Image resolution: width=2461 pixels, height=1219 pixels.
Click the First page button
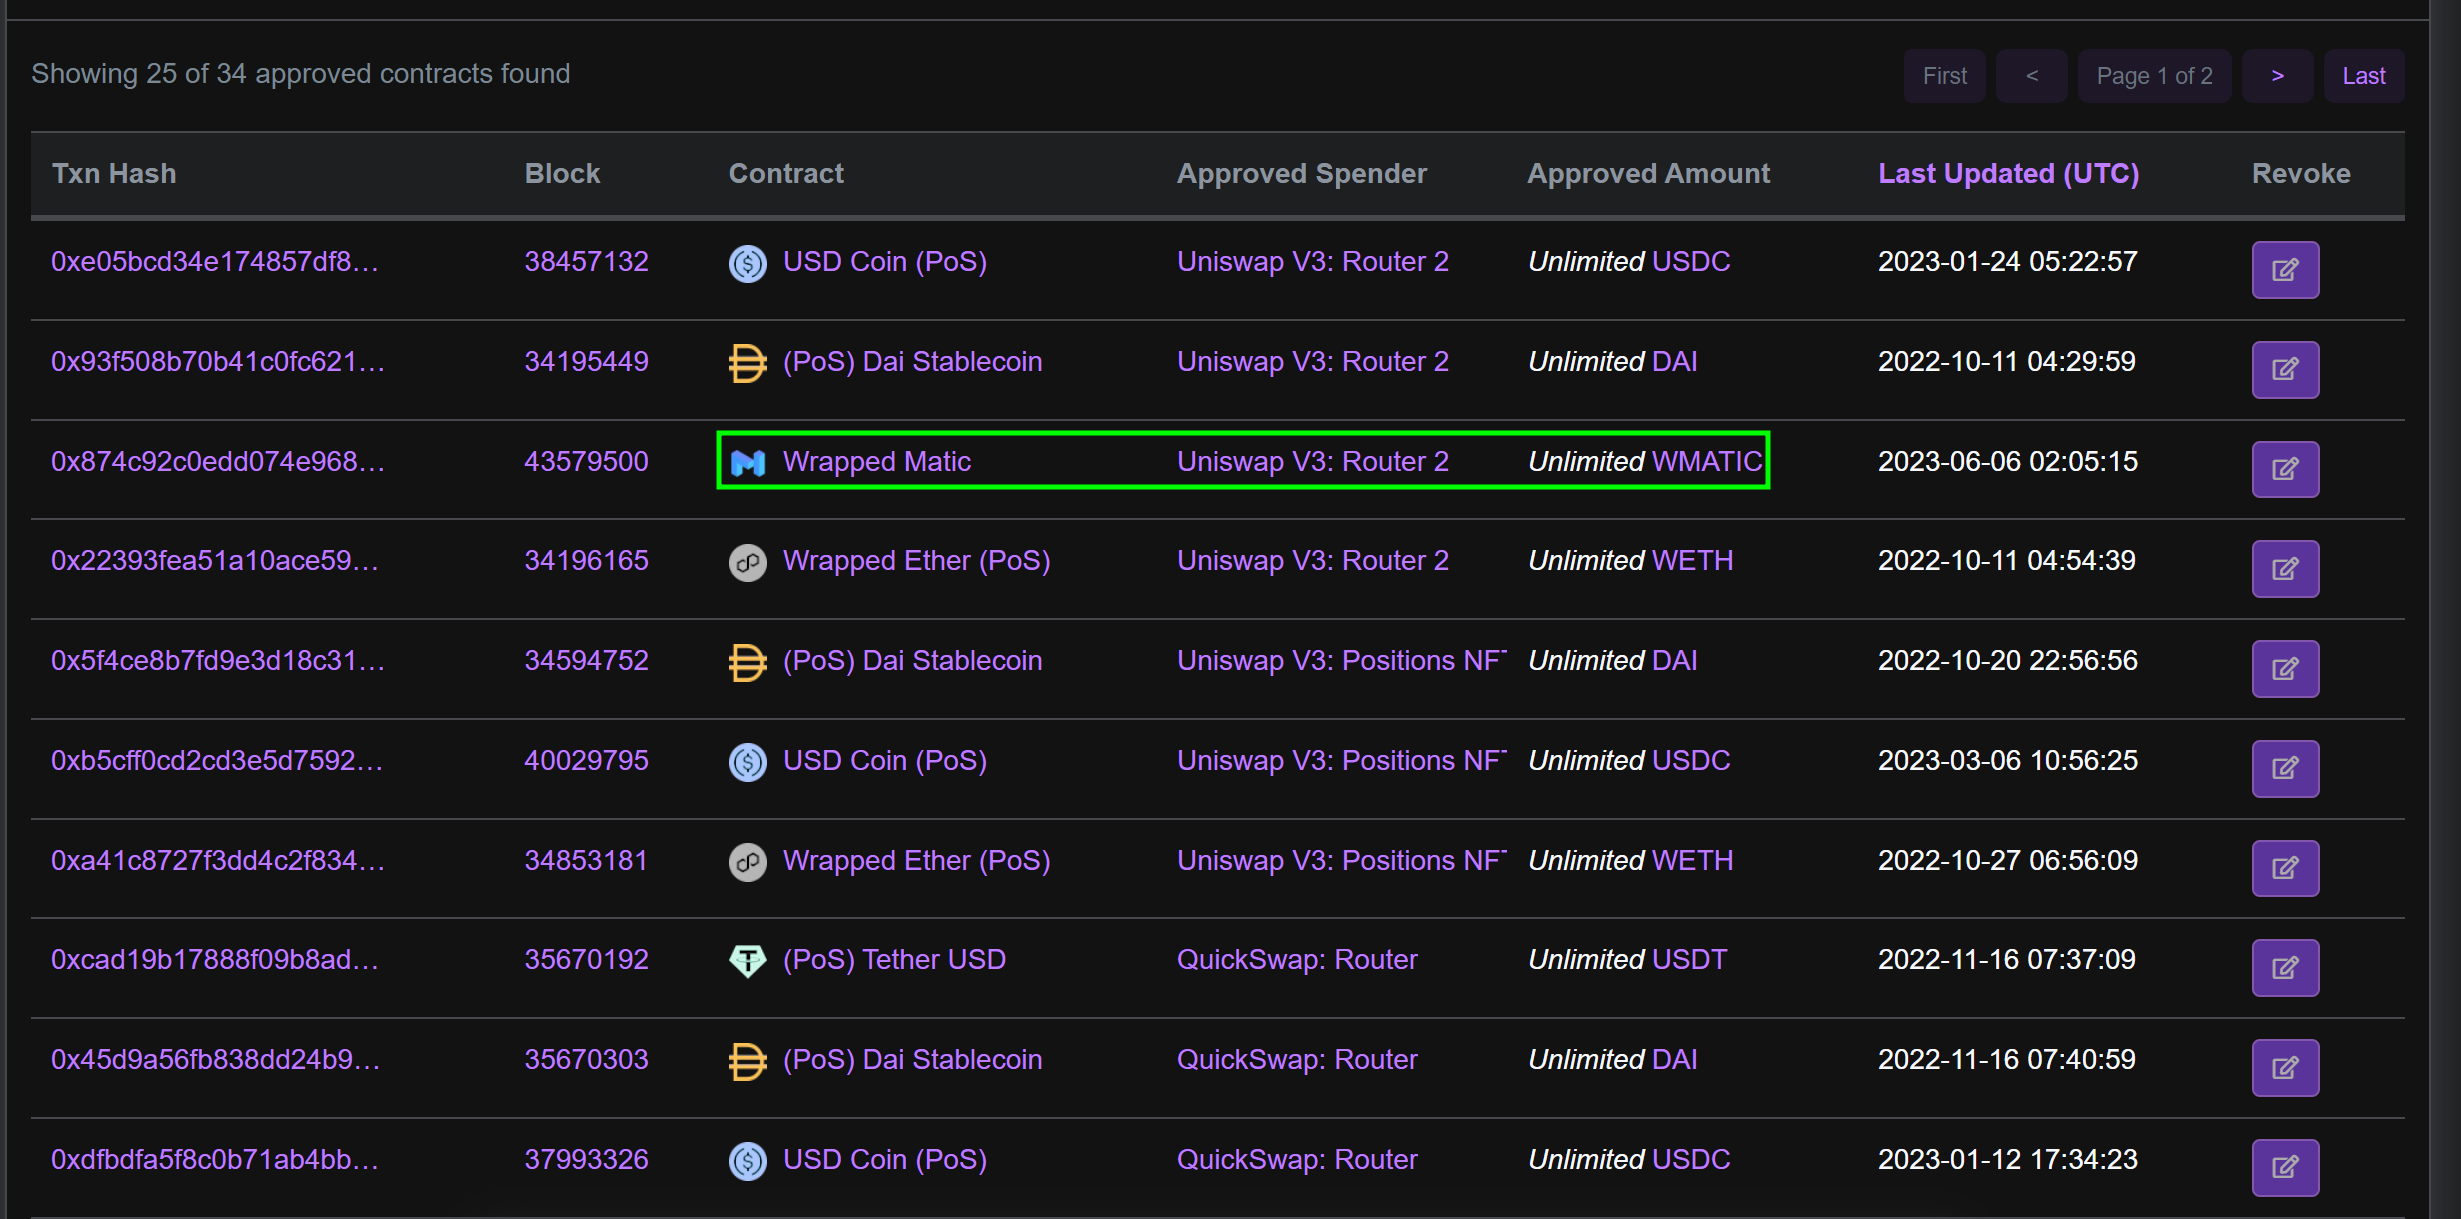(x=1942, y=75)
